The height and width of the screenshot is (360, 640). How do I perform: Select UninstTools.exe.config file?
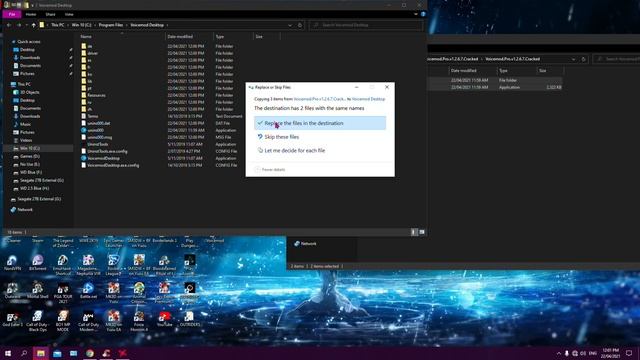pyautogui.click(x=107, y=151)
